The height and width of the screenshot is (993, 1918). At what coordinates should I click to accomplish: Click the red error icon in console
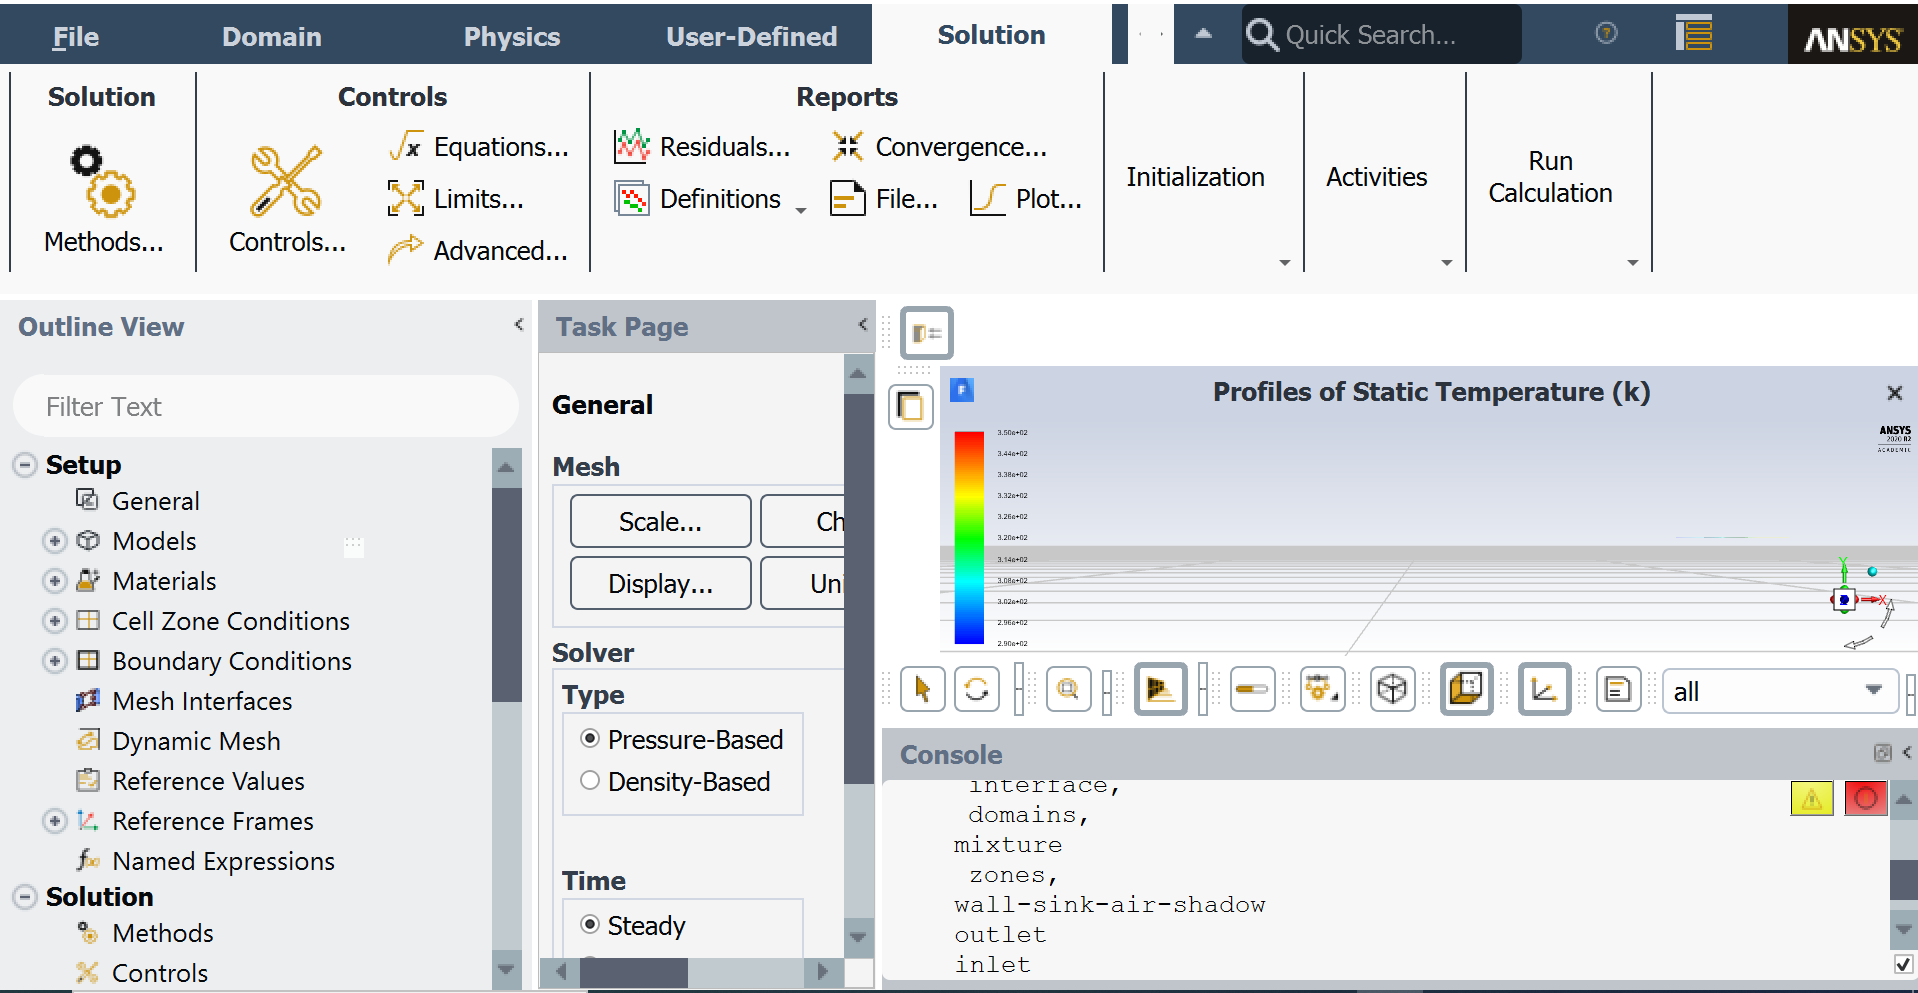pyautogui.click(x=1865, y=799)
